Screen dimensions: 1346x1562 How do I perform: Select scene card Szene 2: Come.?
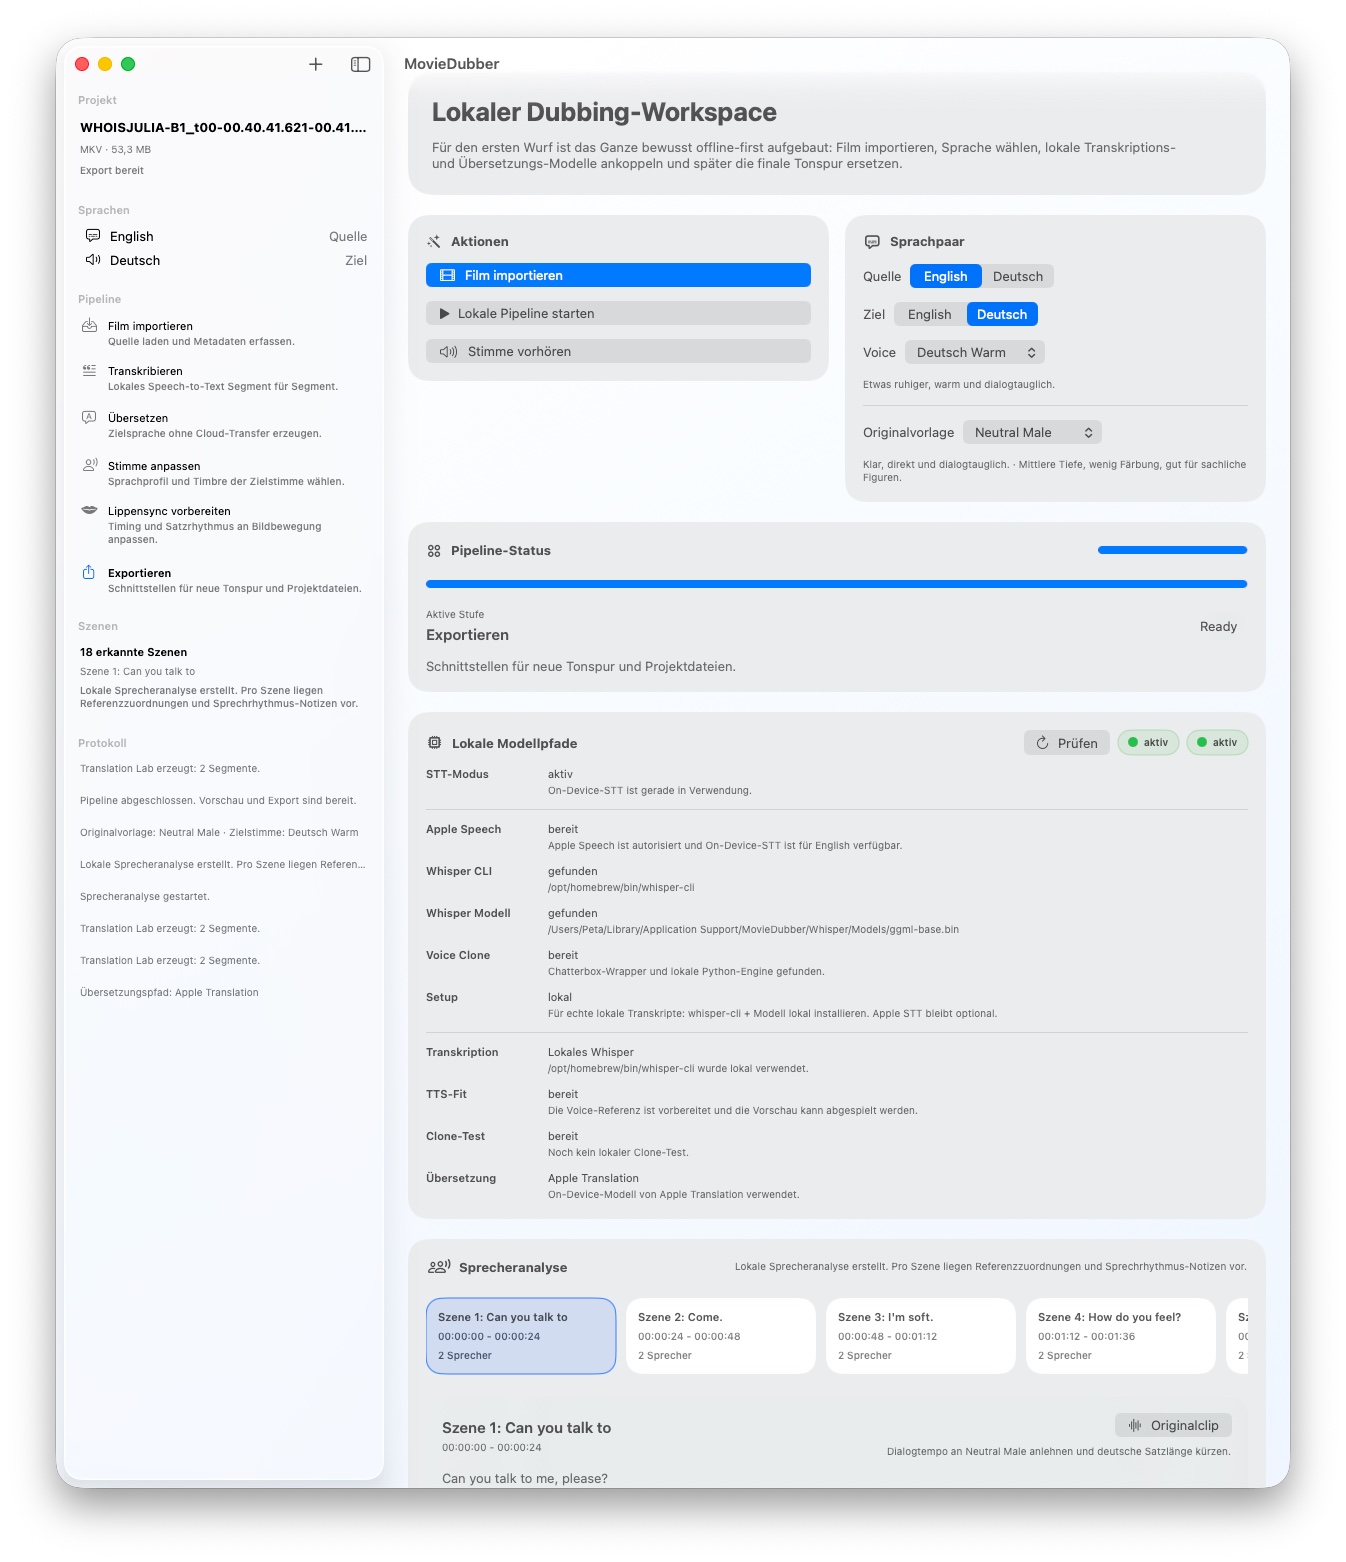pos(721,1336)
